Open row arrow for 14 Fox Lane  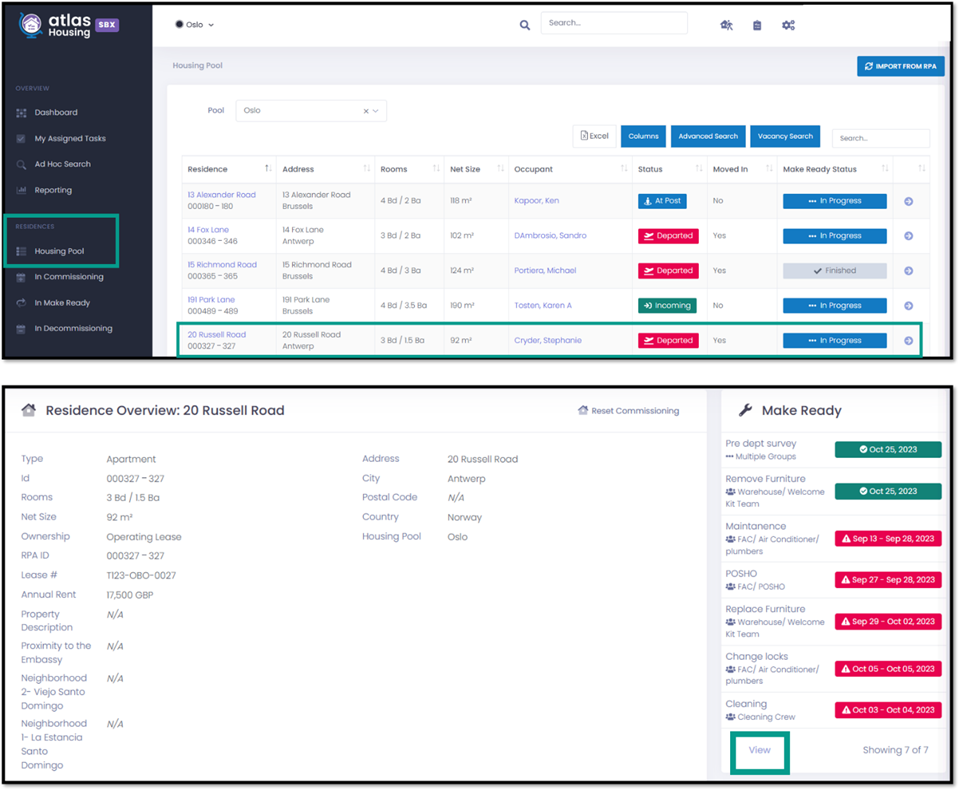tap(909, 236)
